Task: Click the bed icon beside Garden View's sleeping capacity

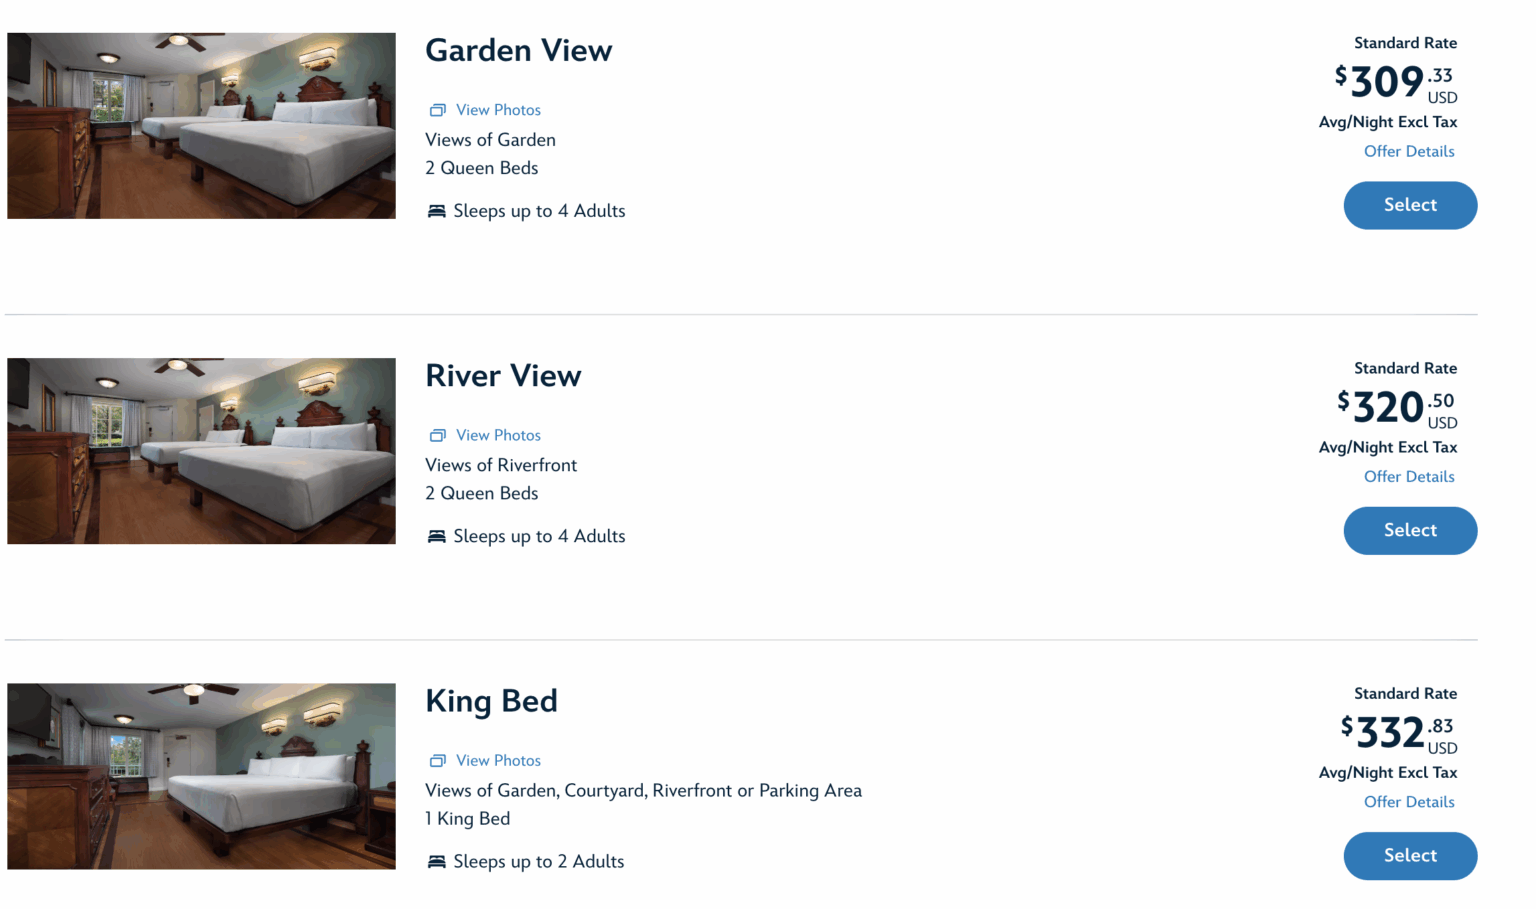Action: coord(436,210)
